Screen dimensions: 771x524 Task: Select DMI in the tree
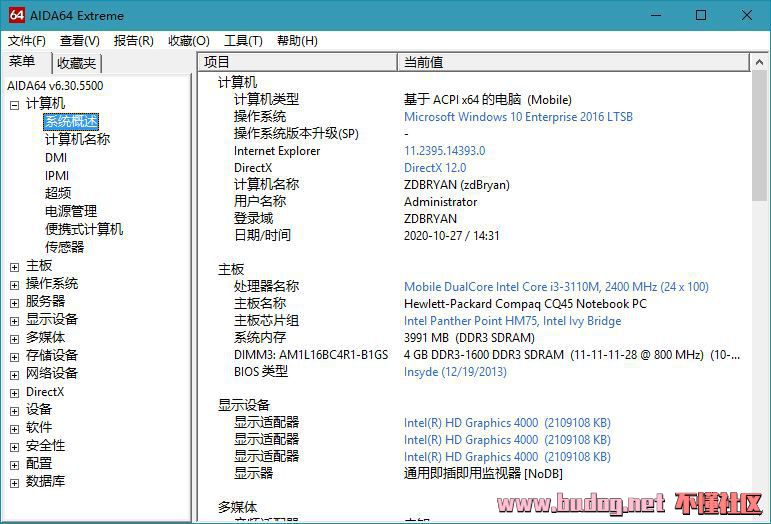(56, 158)
